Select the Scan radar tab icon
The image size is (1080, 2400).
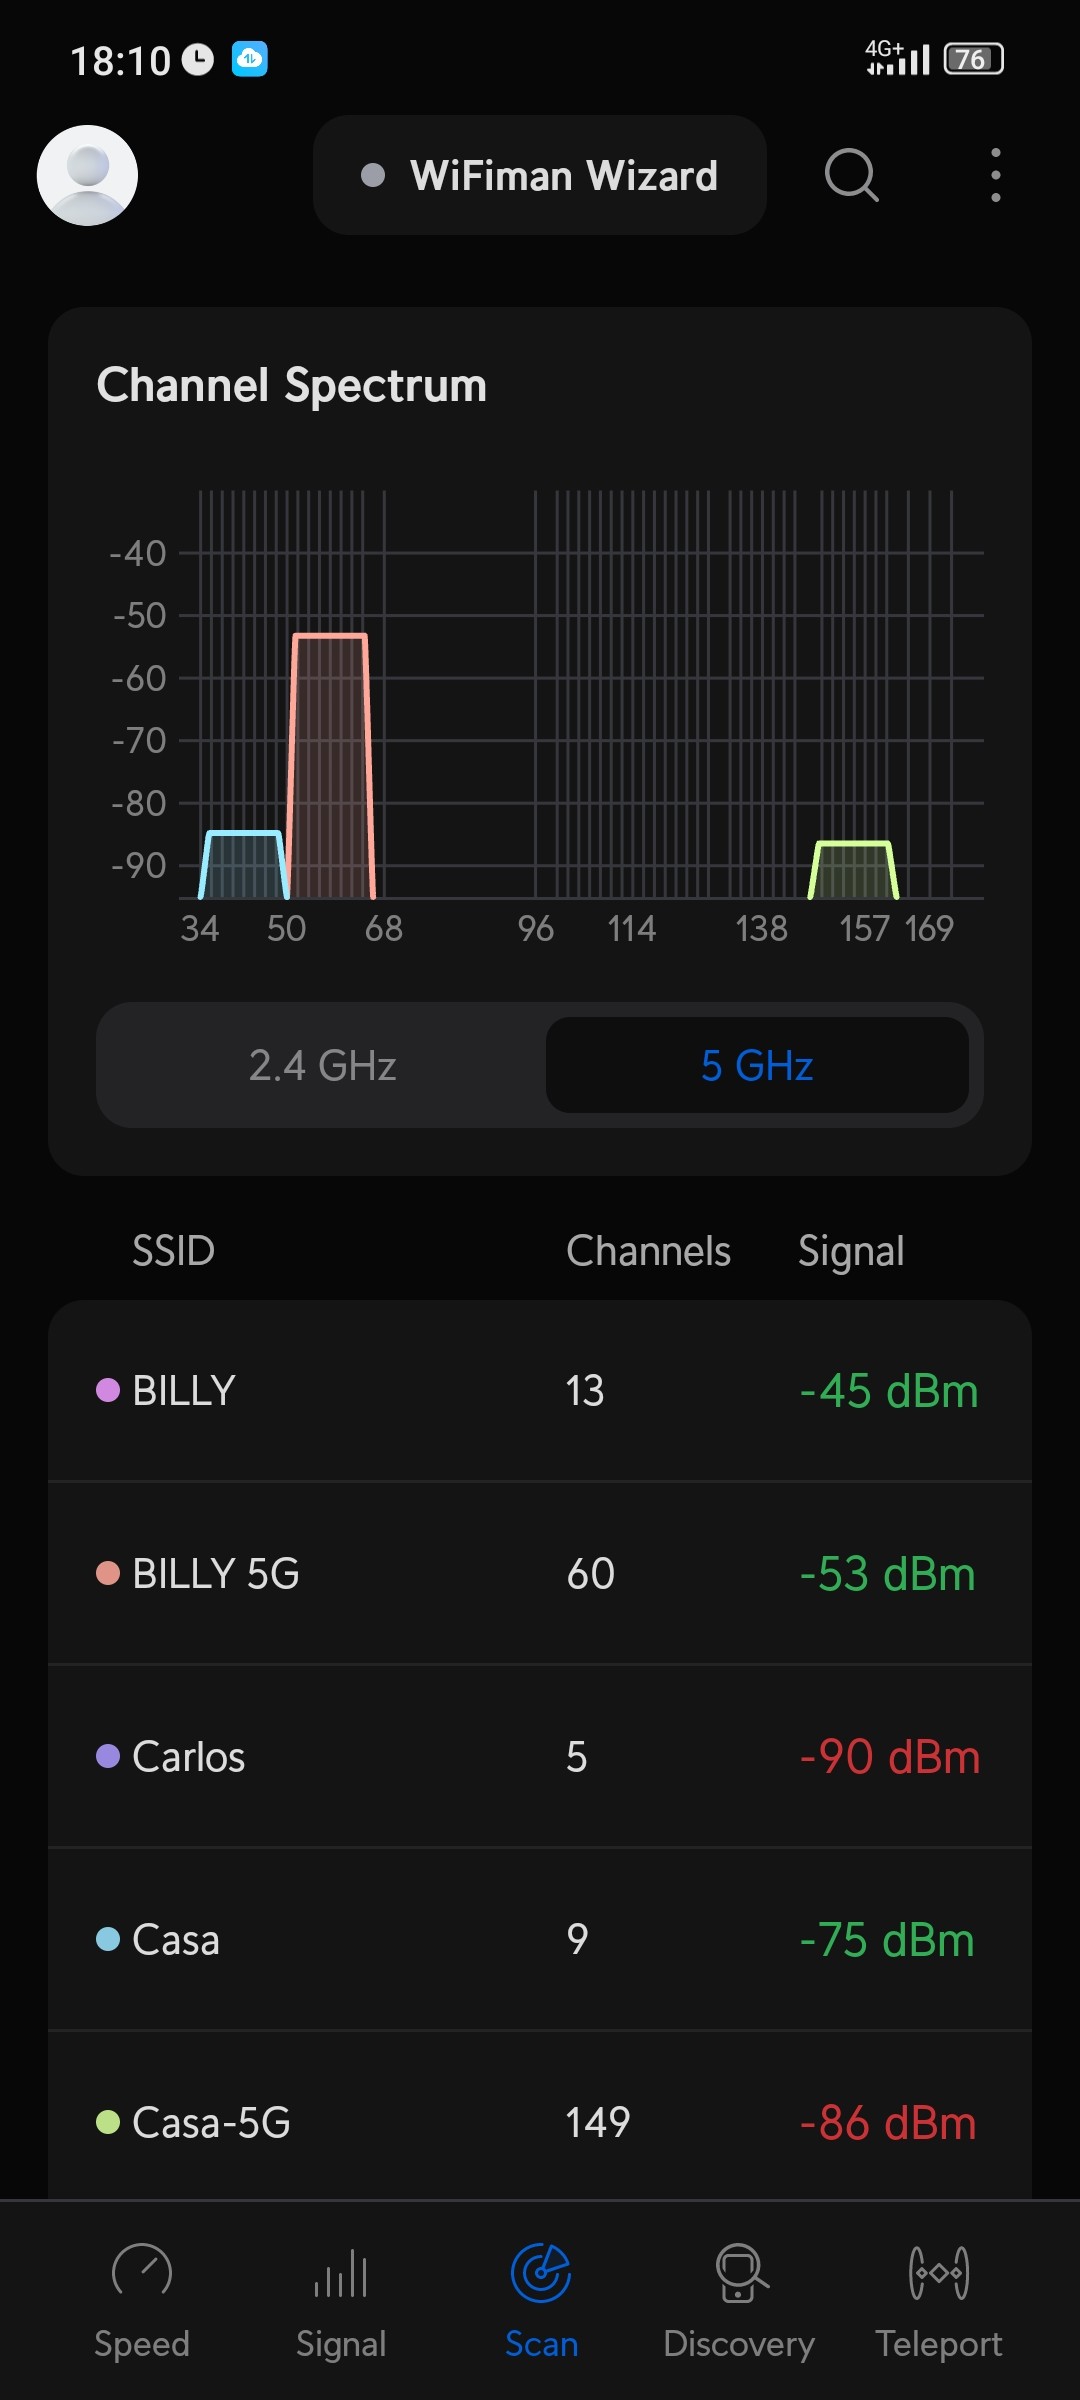[x=541, y=2272]
